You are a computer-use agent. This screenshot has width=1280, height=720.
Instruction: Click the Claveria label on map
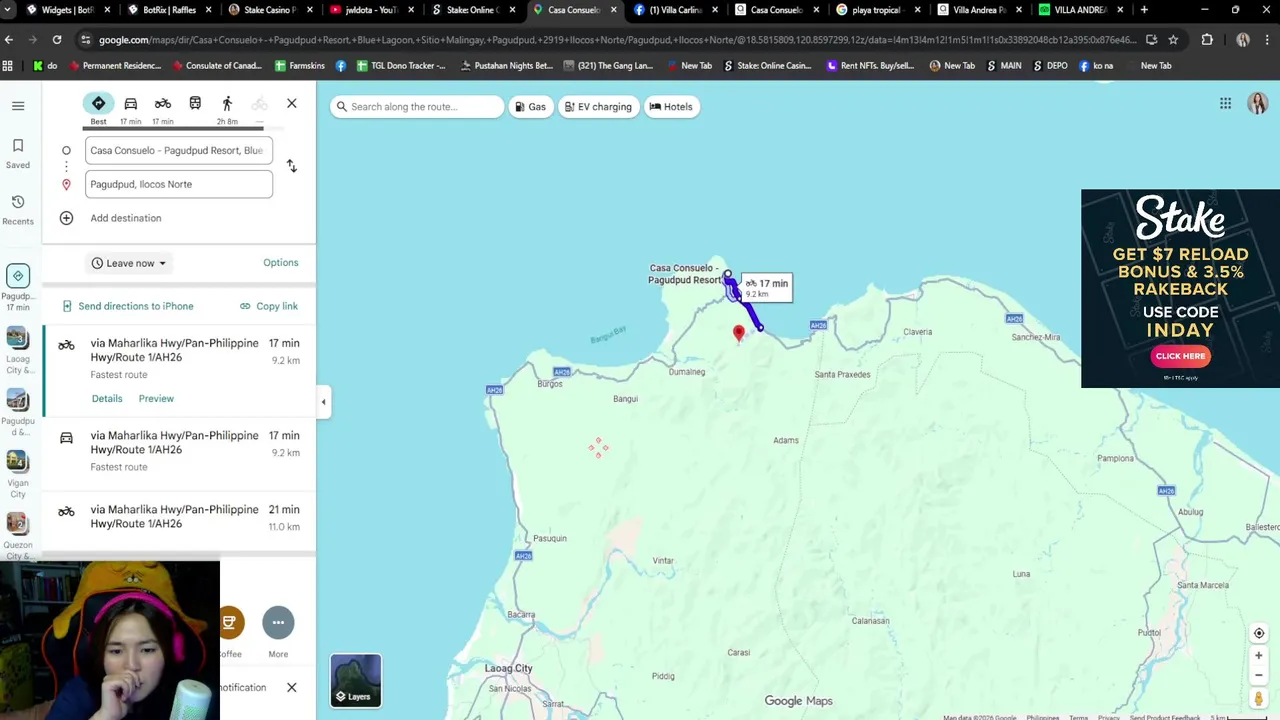point(917,332)
